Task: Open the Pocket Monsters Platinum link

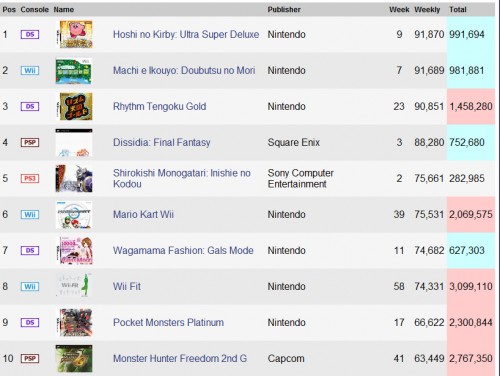Action: (x=168, y=322)
